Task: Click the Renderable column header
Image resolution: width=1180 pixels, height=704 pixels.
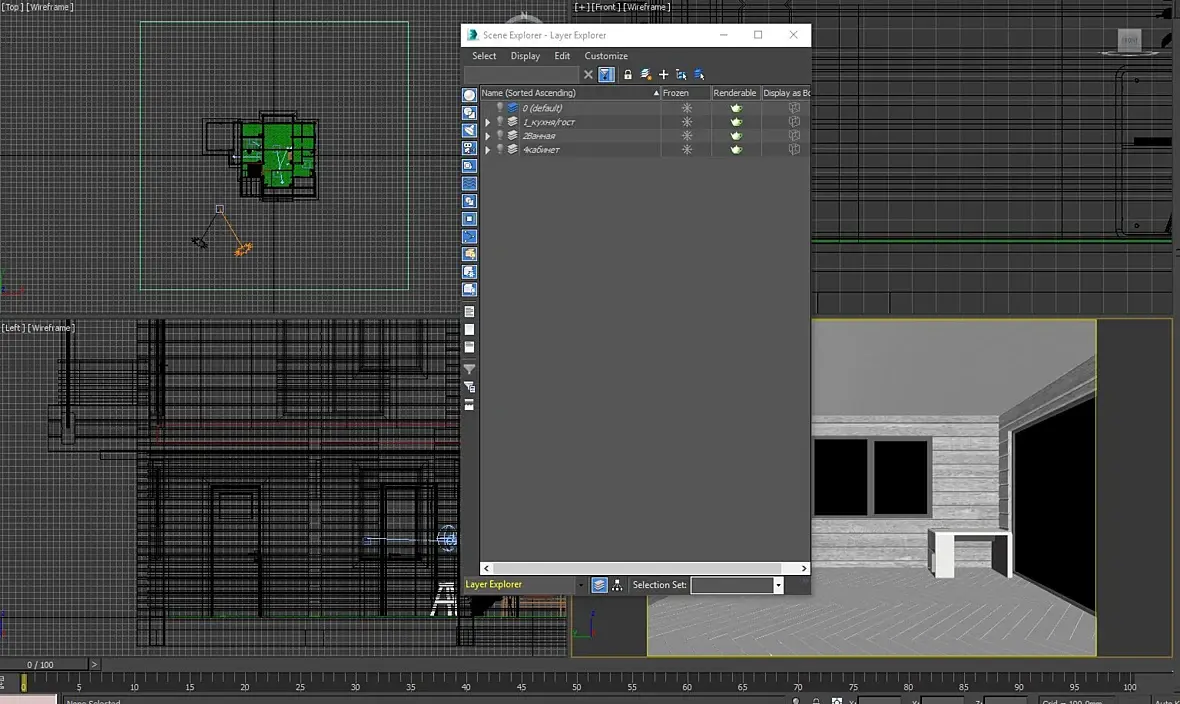Action: (735, 93)
